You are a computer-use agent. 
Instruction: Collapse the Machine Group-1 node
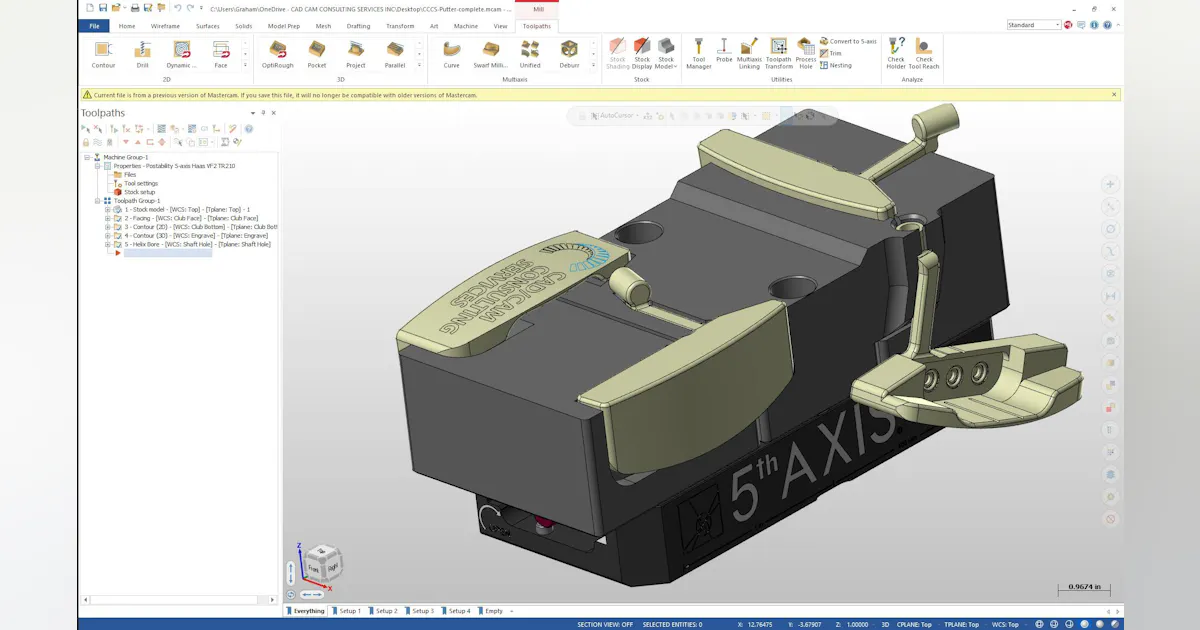pos(88,157)
